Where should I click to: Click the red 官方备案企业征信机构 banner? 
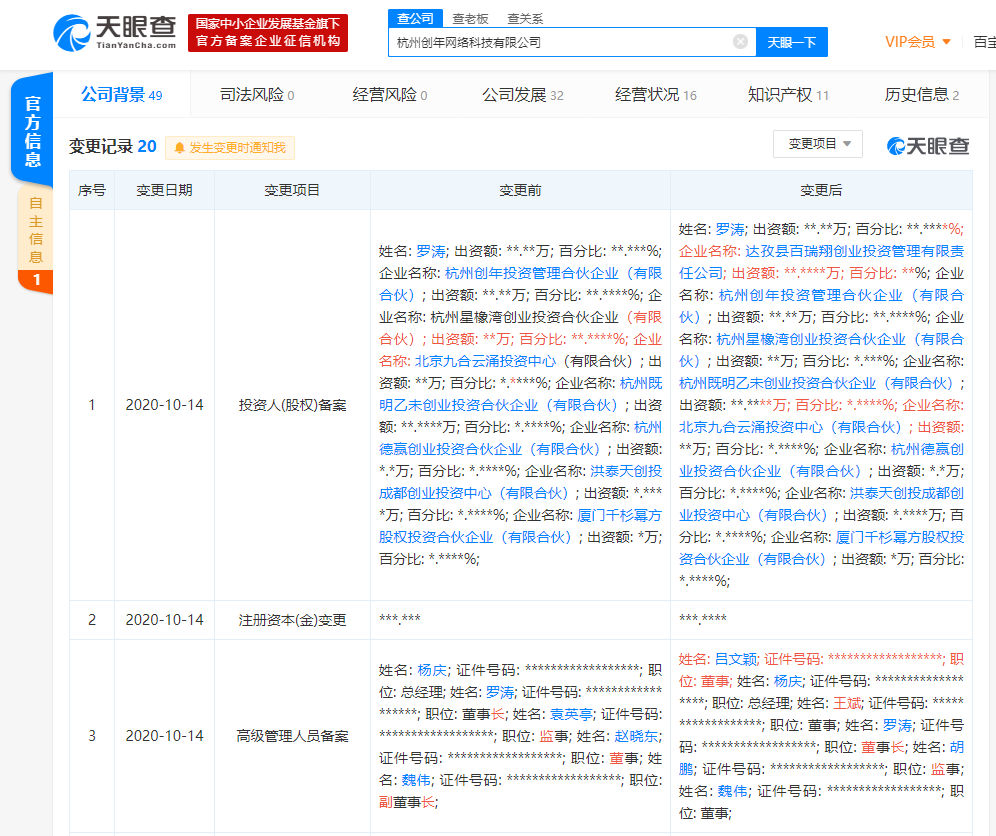tap(268, 33)
